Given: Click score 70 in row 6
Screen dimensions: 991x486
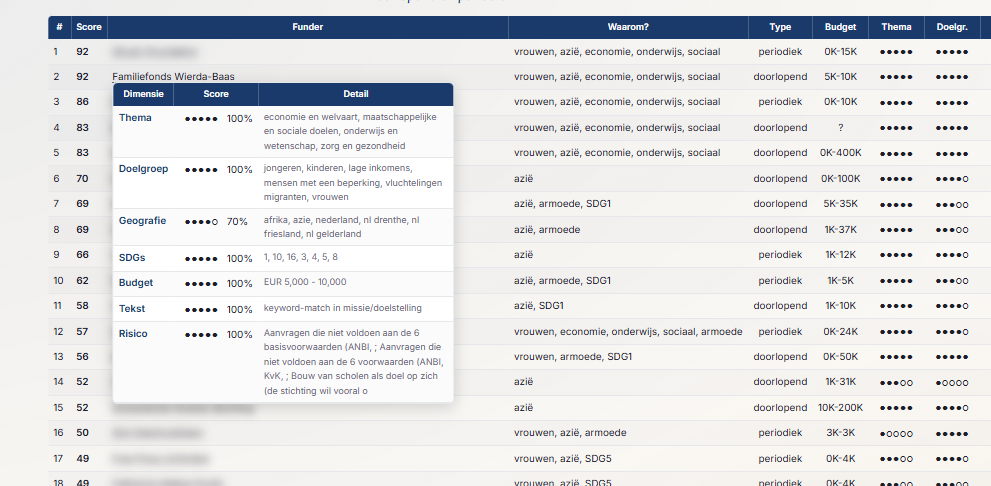Looking at the screenshot, I should 82,179.
